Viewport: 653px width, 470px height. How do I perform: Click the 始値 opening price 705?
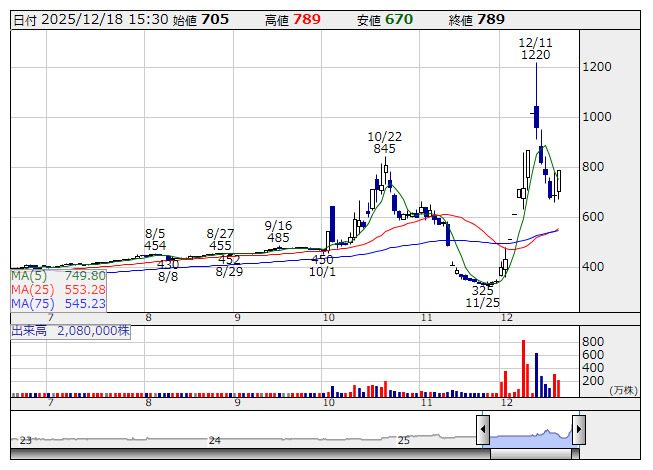[215, 19]
